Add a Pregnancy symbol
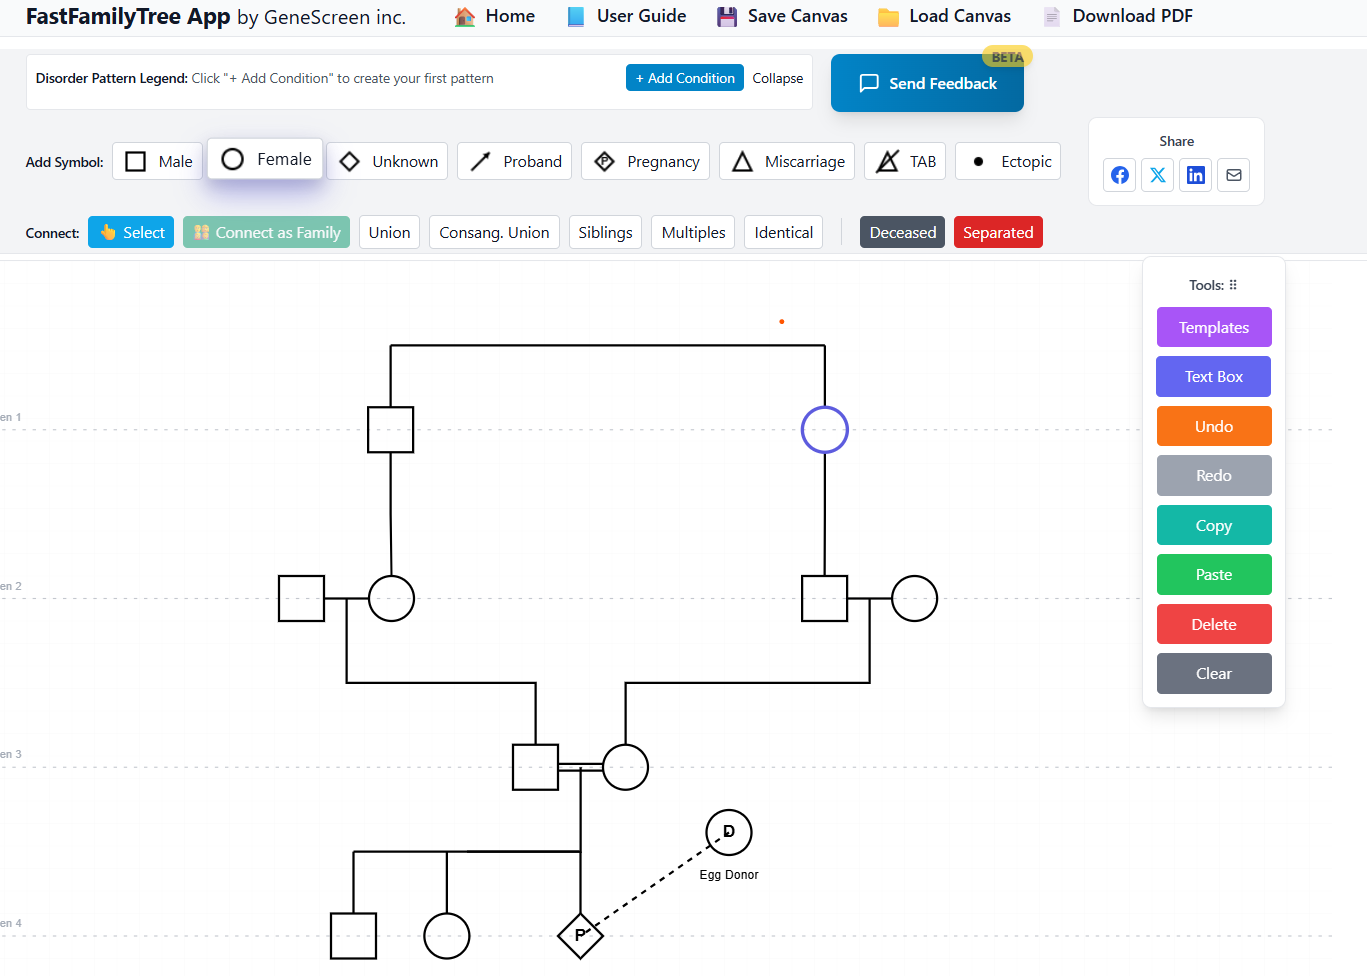 pos(645,161)
